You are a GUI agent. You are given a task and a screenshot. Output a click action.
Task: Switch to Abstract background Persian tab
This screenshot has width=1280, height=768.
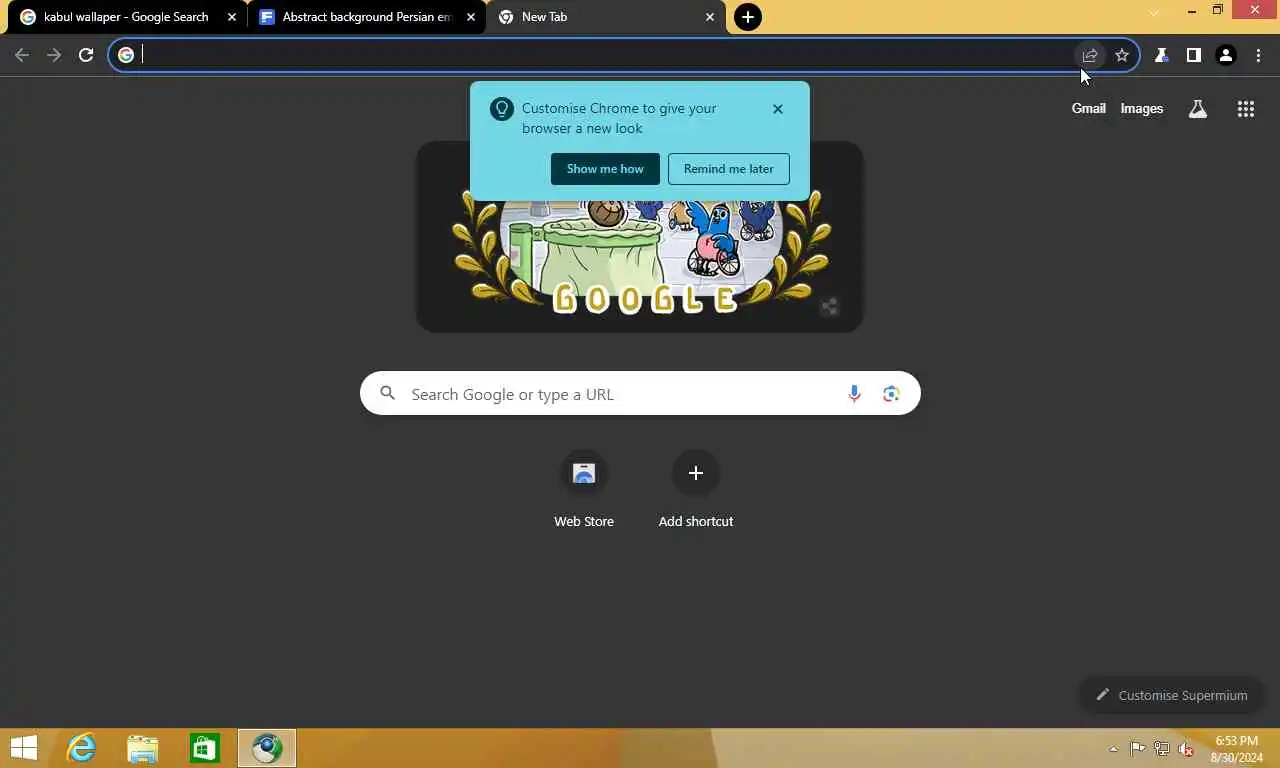coord(366,17)
